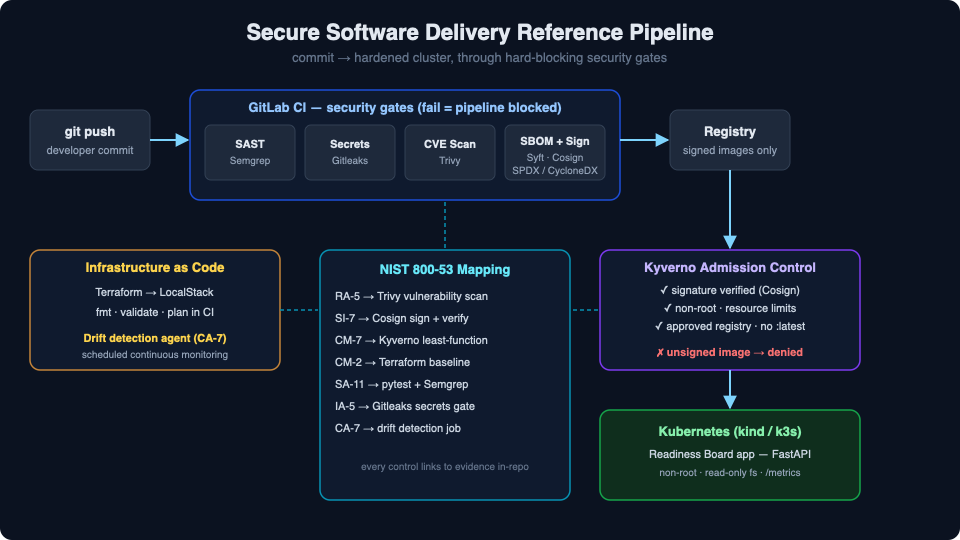Click 'Drift detection agent (CA-7)' text
This screenshot has width=960, height=540.
tap(155, 338)
